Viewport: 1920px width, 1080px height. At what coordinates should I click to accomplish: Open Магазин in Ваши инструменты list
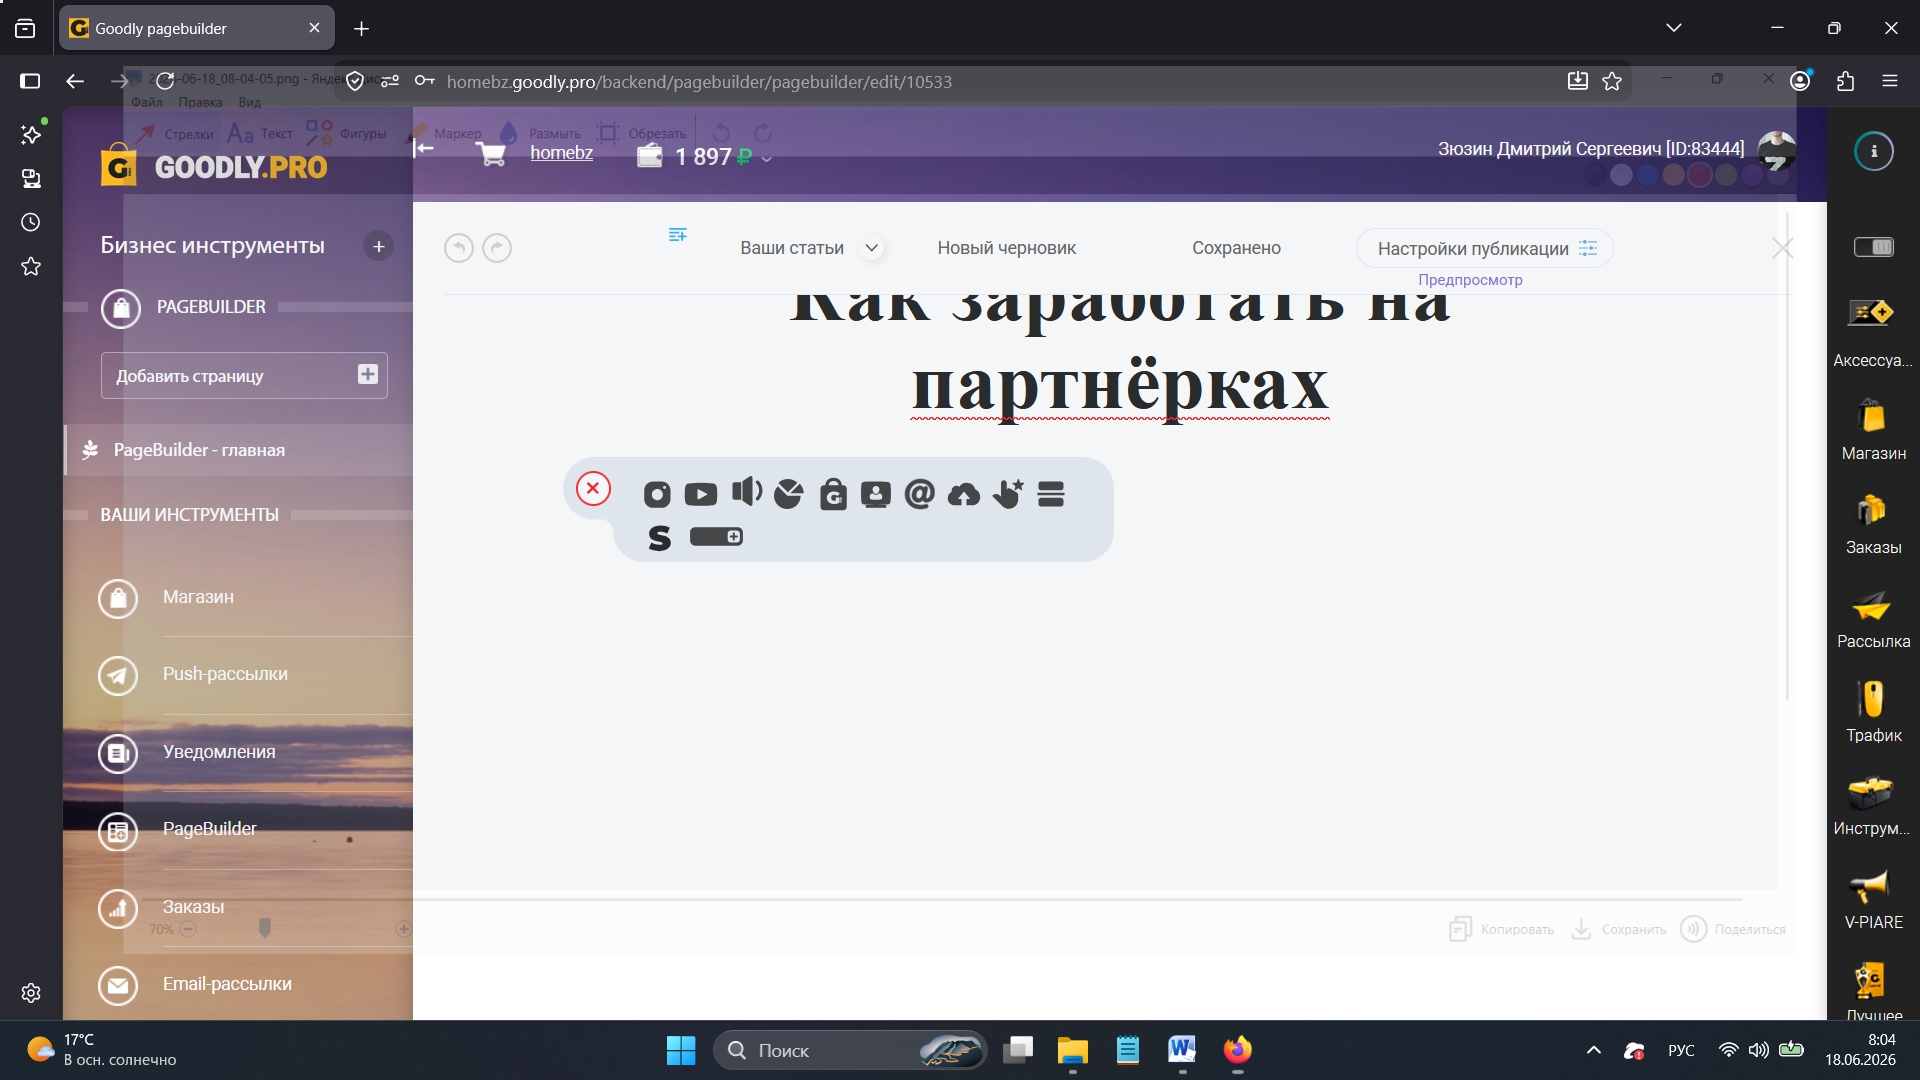[x=198, y=597]
